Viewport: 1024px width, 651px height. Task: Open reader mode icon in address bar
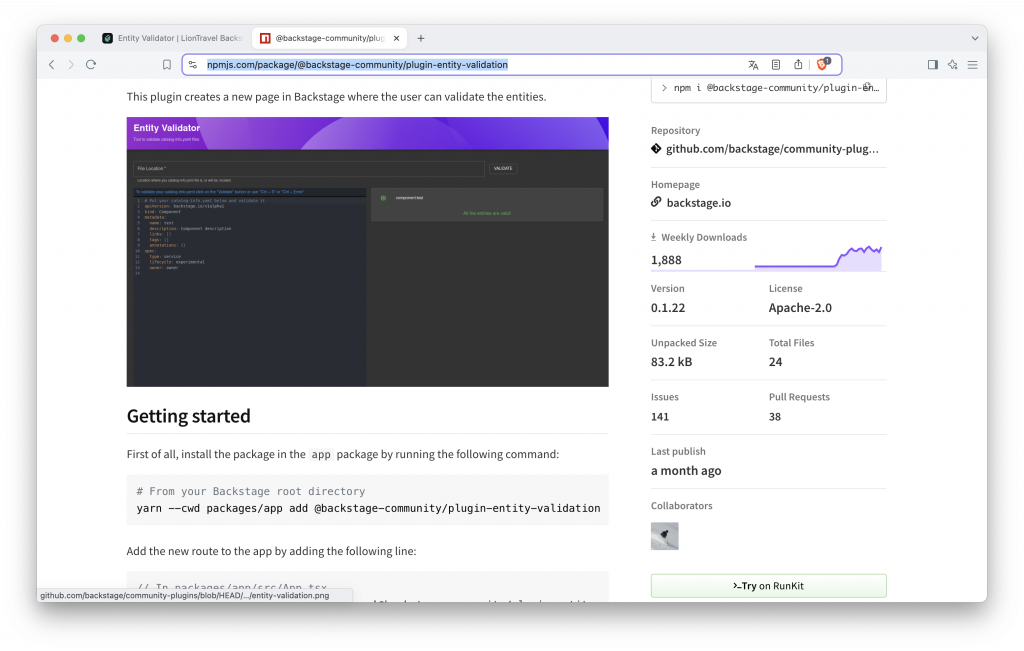pyautogui.click(x=776, y=65)
